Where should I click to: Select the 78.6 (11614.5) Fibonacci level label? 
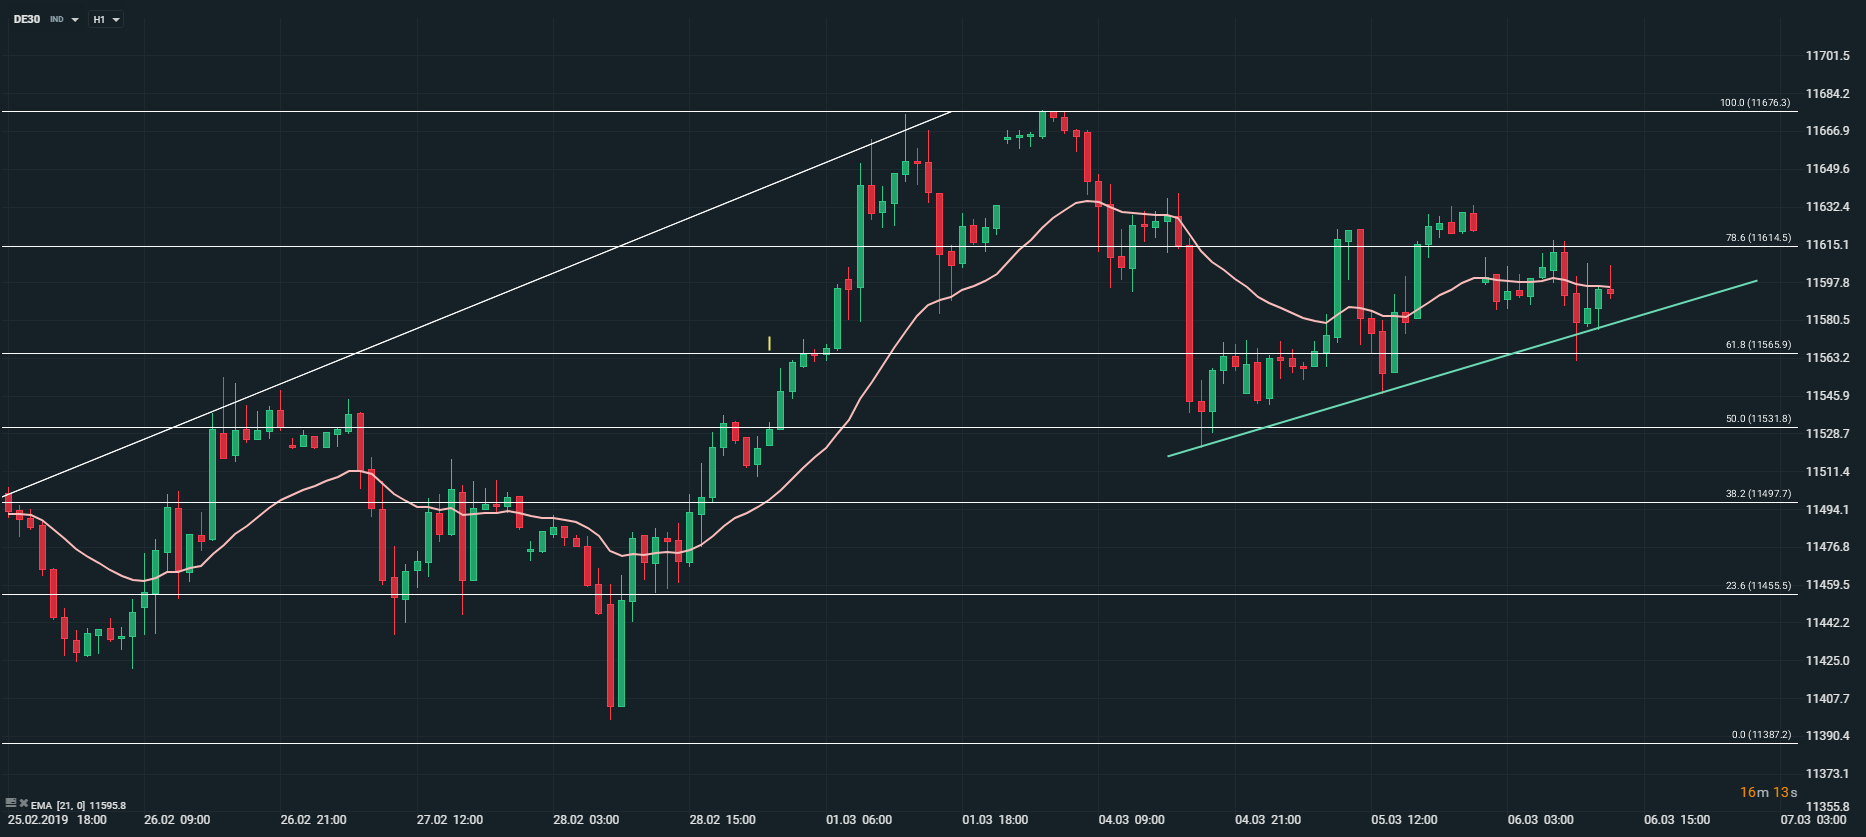[x=1757, y=238]
